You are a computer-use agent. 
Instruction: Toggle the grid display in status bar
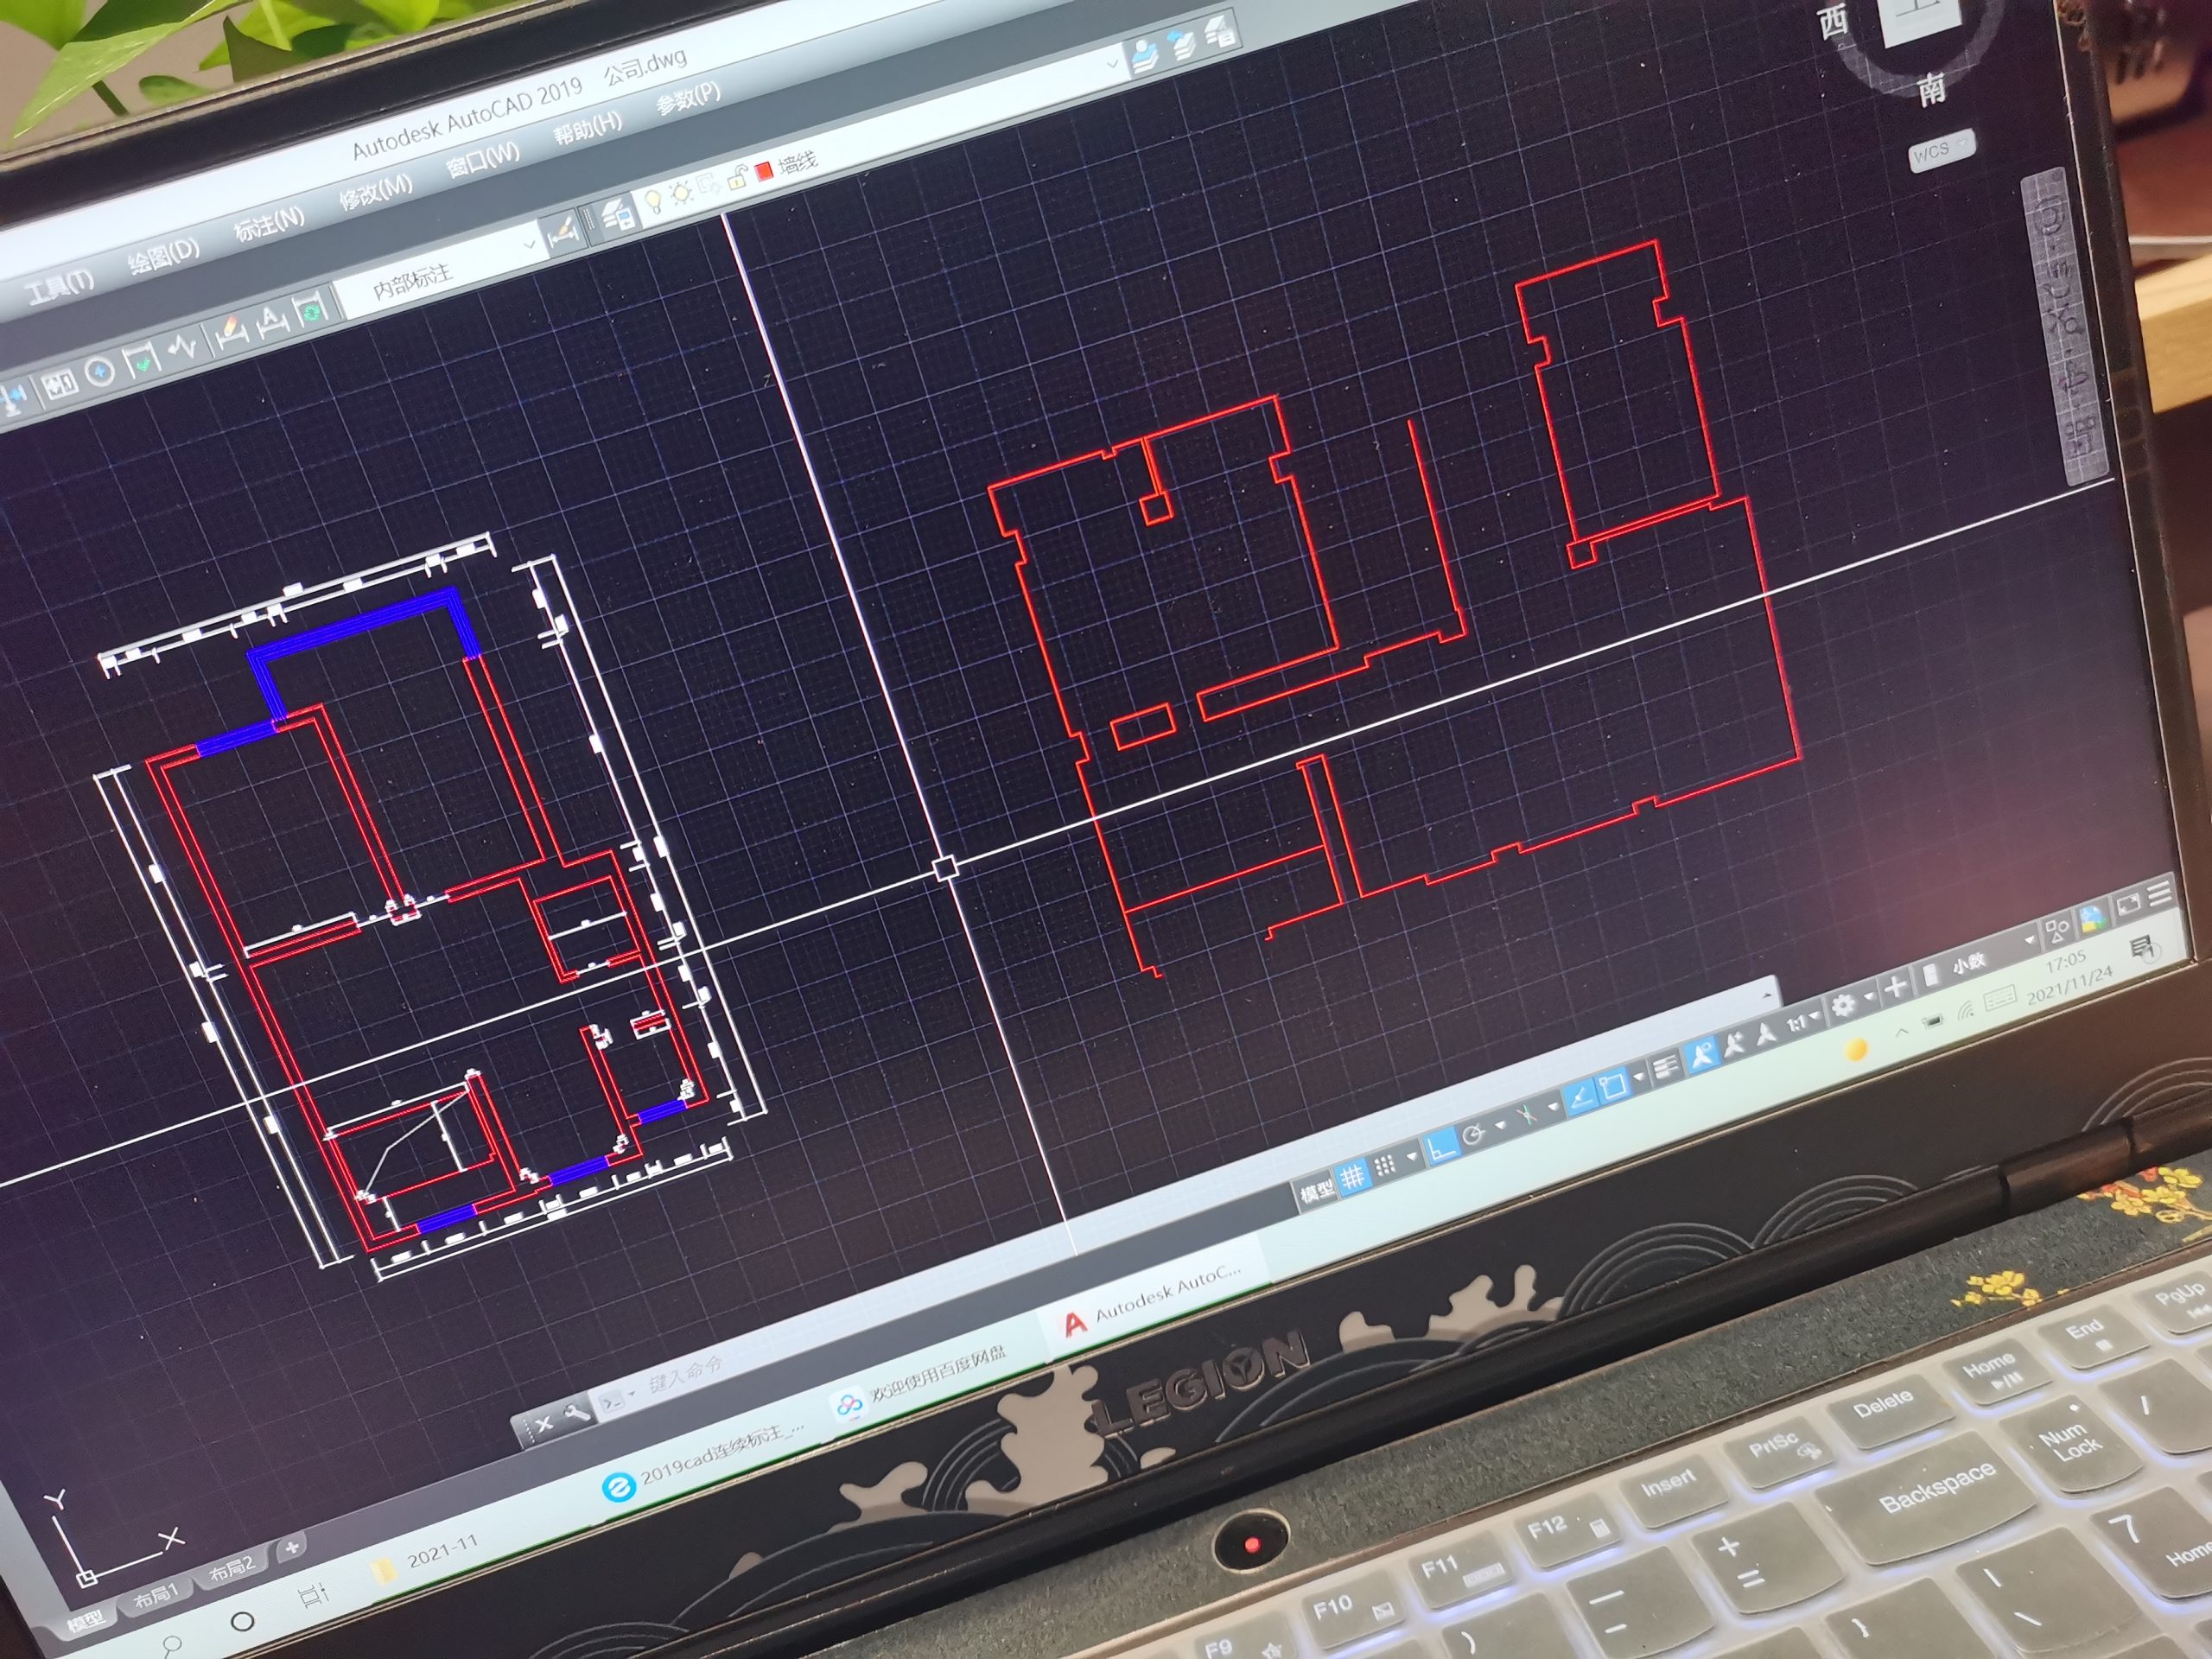1352,1177
